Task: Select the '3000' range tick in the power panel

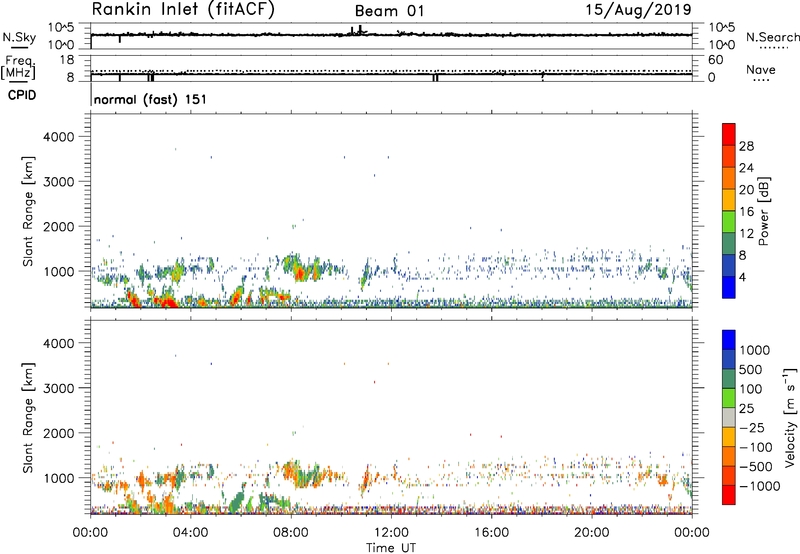Action: pos(59,182)
